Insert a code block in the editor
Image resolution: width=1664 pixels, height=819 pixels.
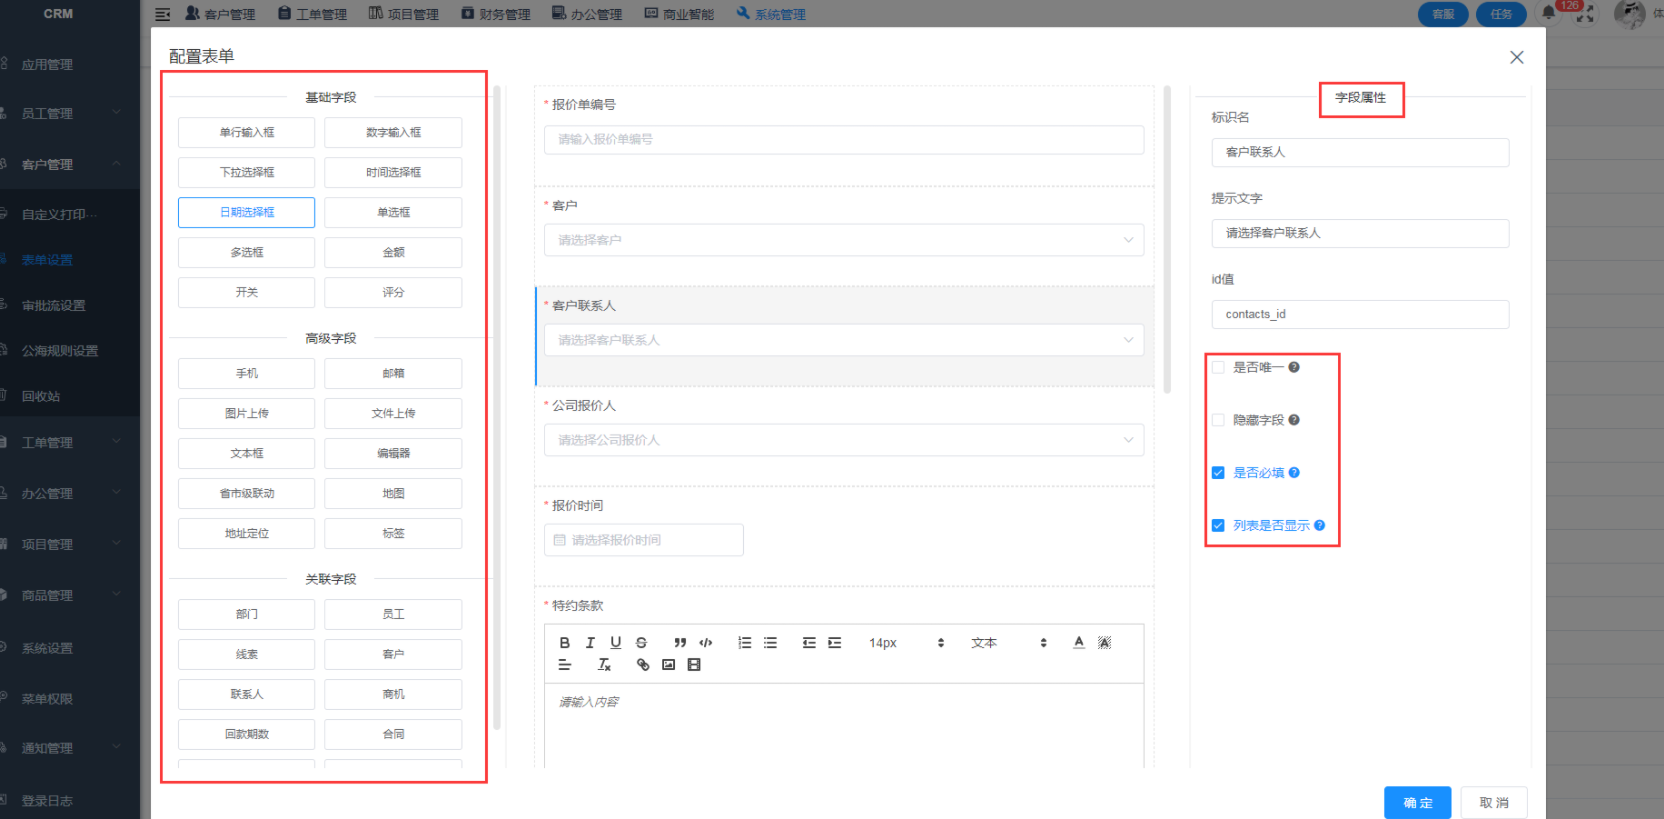tap(706, 643)
